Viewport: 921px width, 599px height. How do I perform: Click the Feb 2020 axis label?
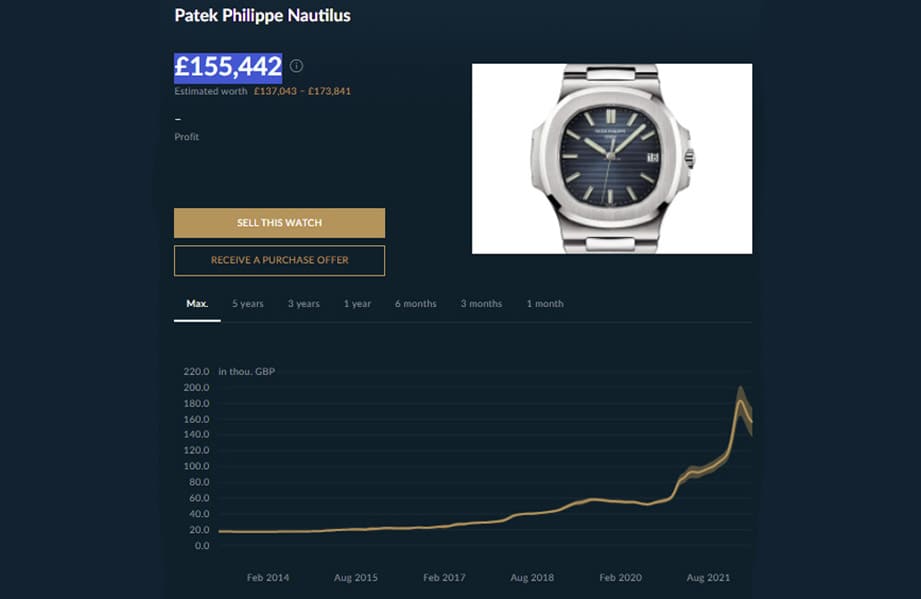pos(620,578)
